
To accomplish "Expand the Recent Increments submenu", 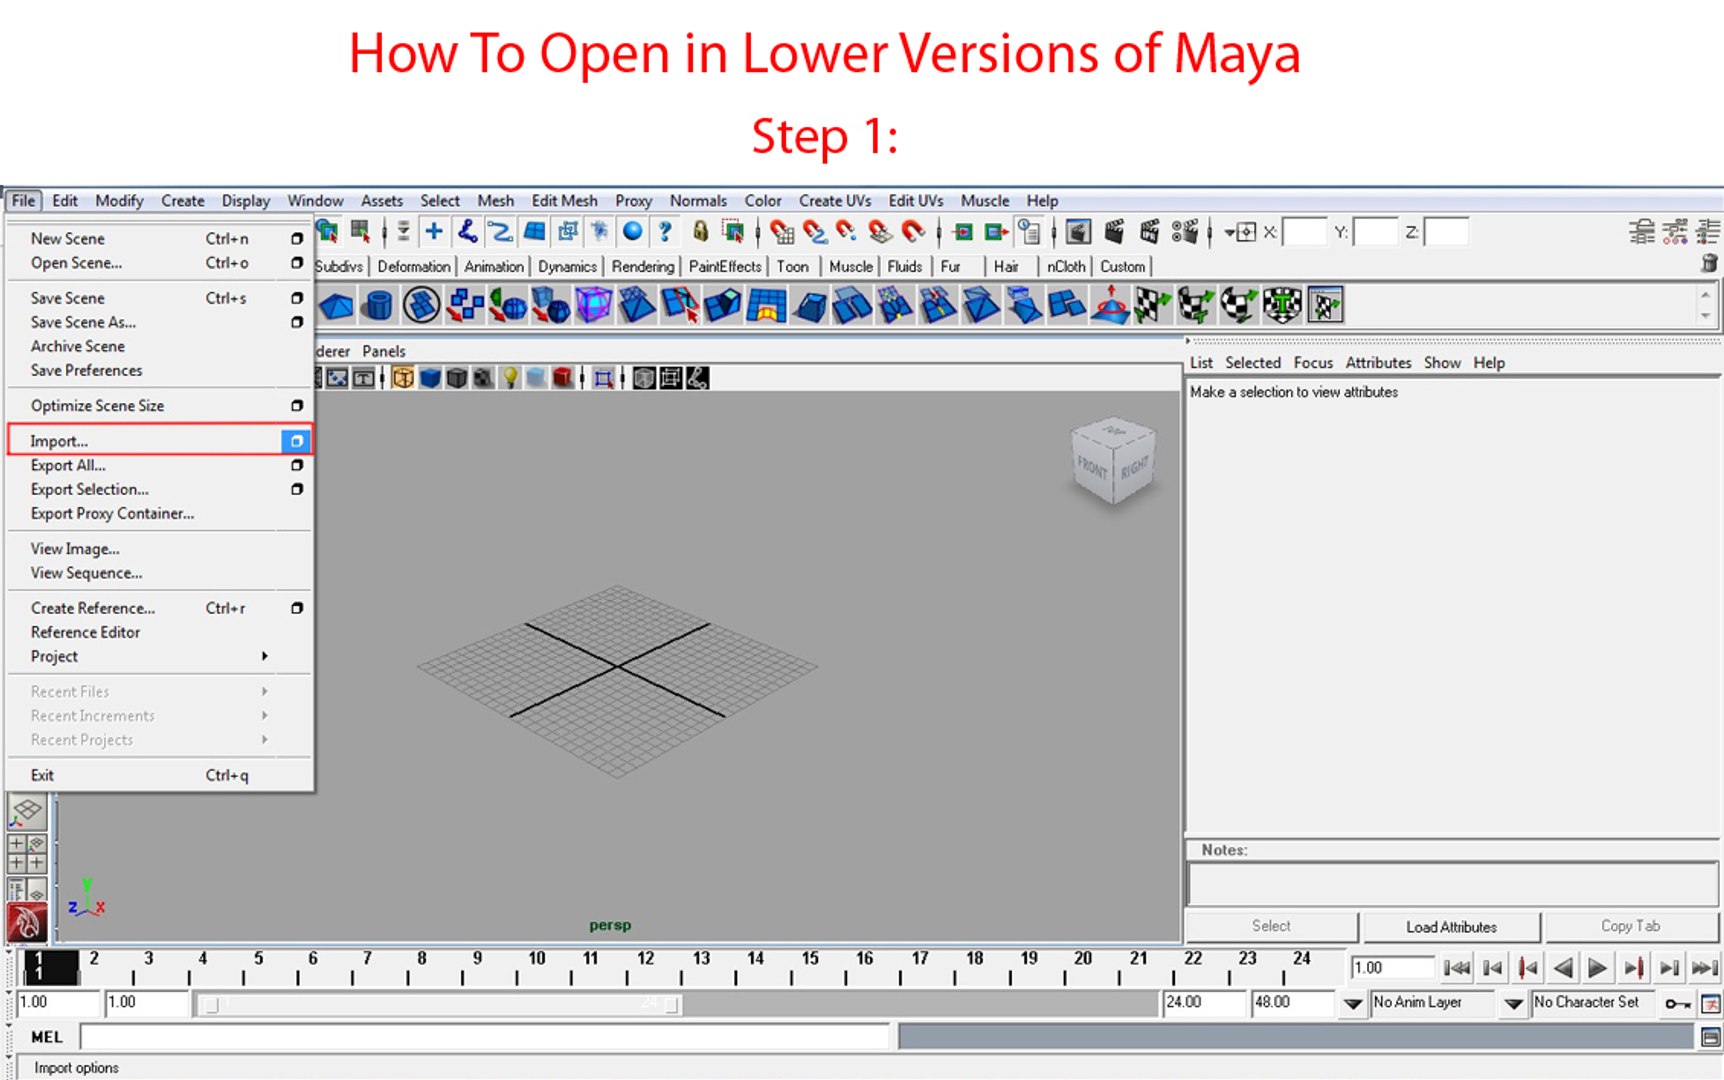I will click(x=265, y=715).
